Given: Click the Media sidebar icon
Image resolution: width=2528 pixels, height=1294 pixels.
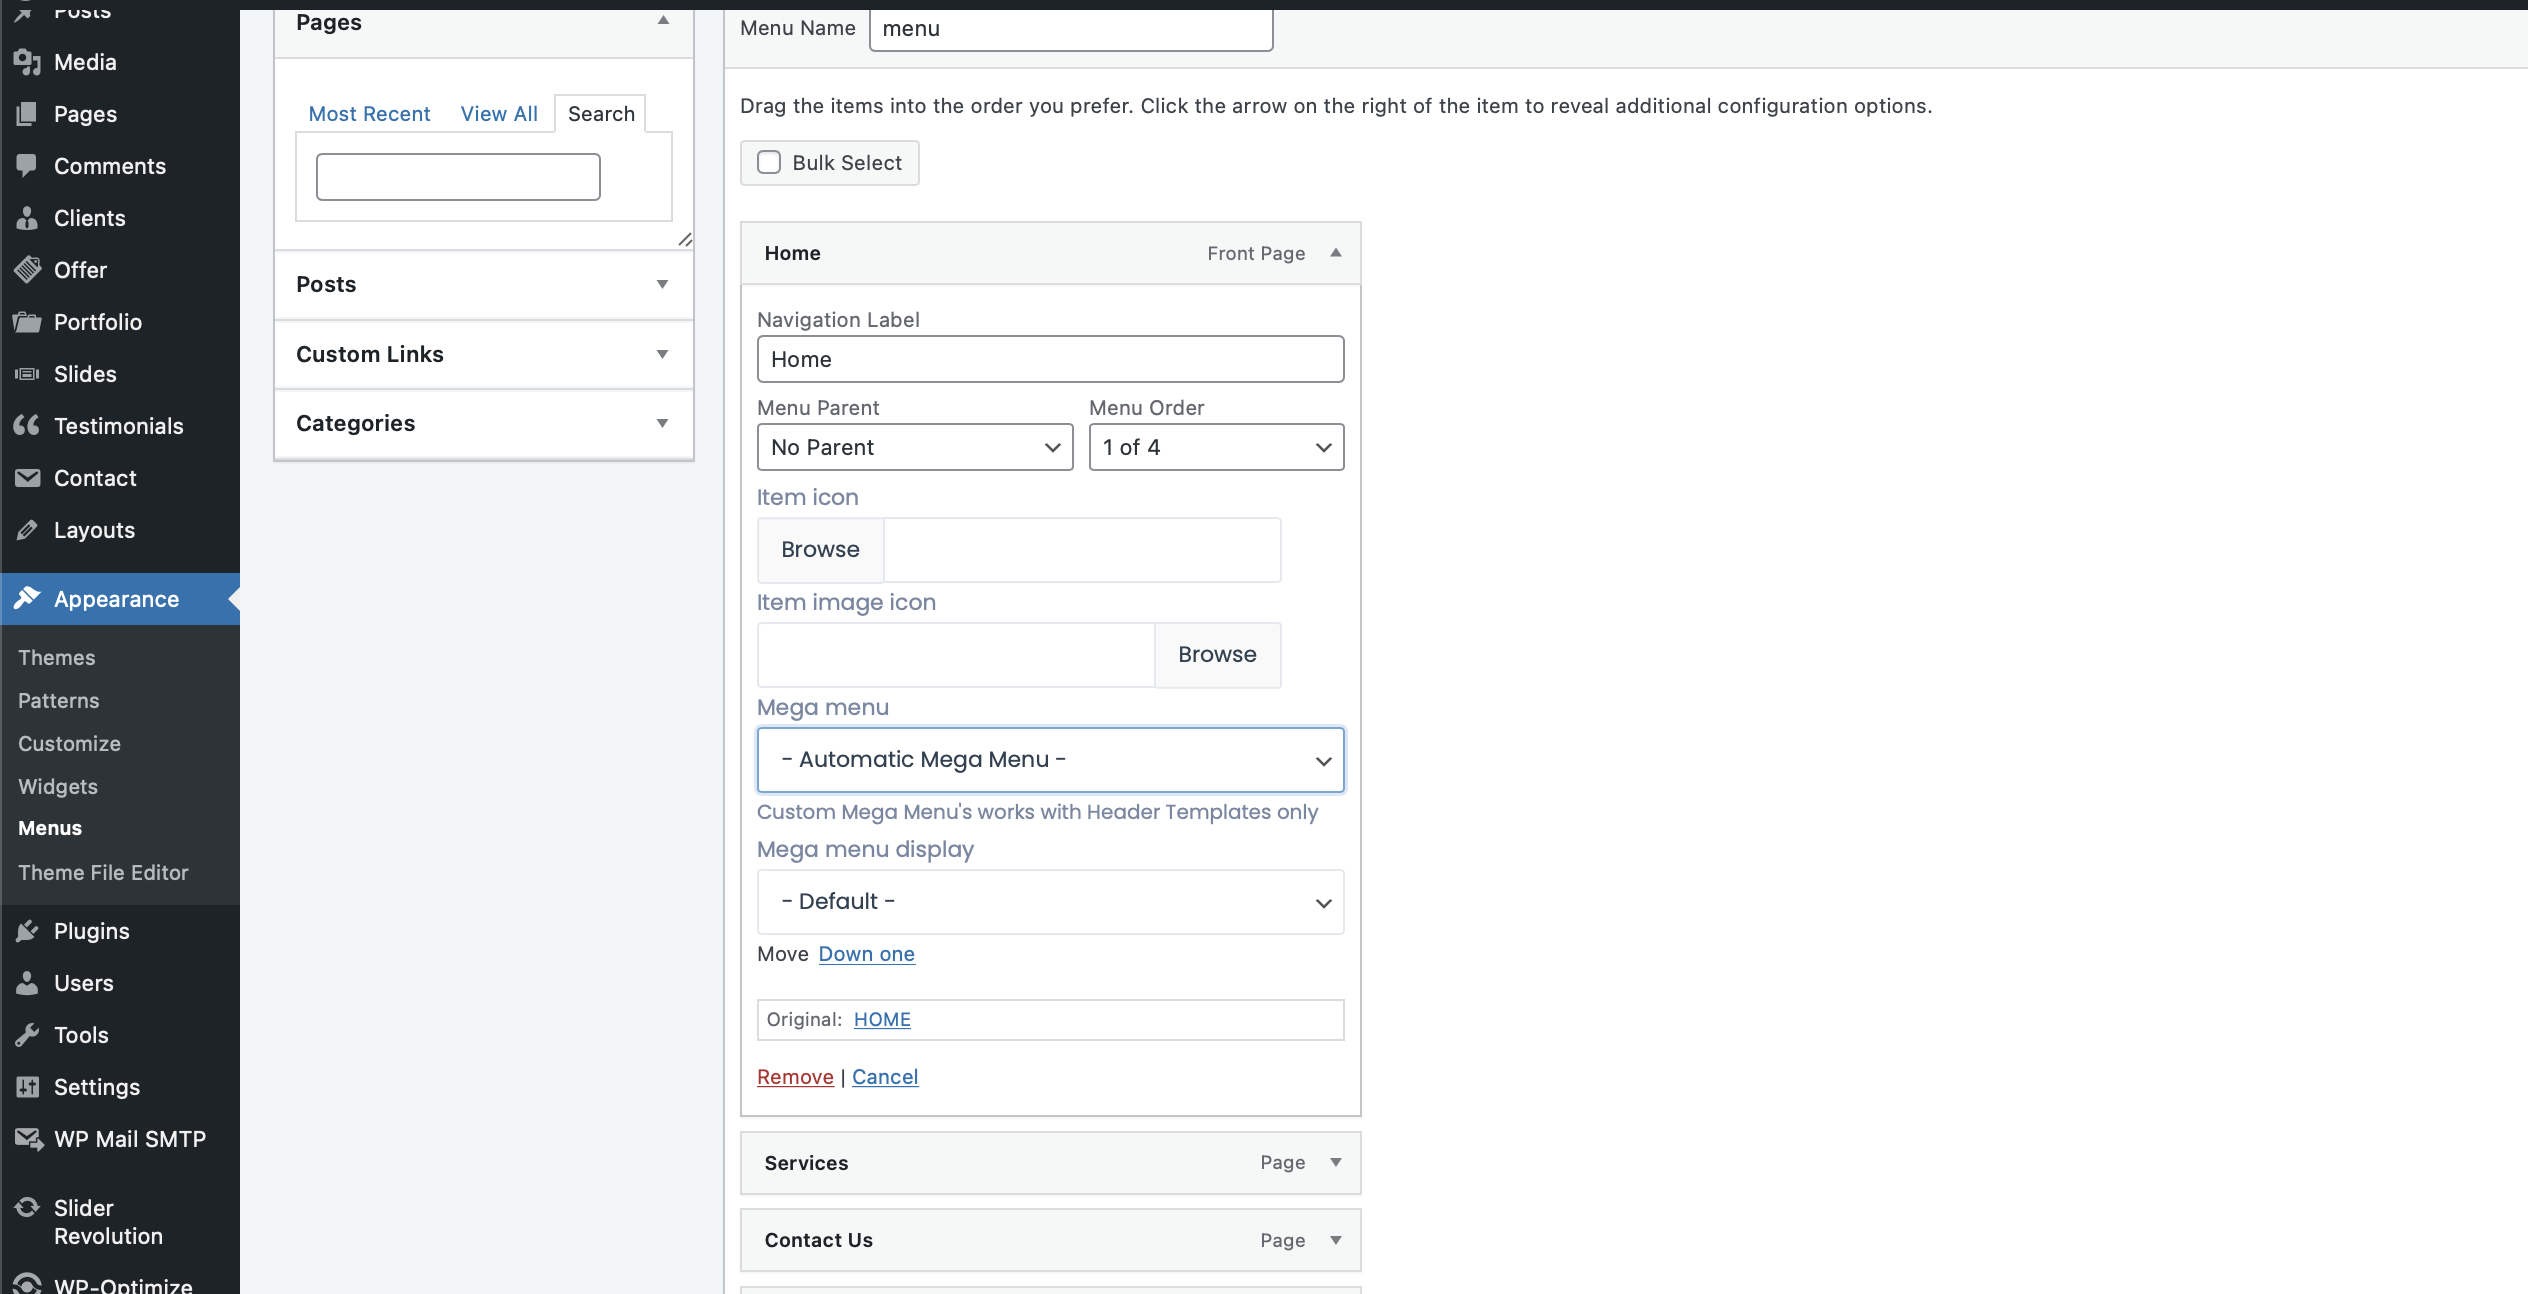Looking at the screenshot, I should click(x=27, y=62).
